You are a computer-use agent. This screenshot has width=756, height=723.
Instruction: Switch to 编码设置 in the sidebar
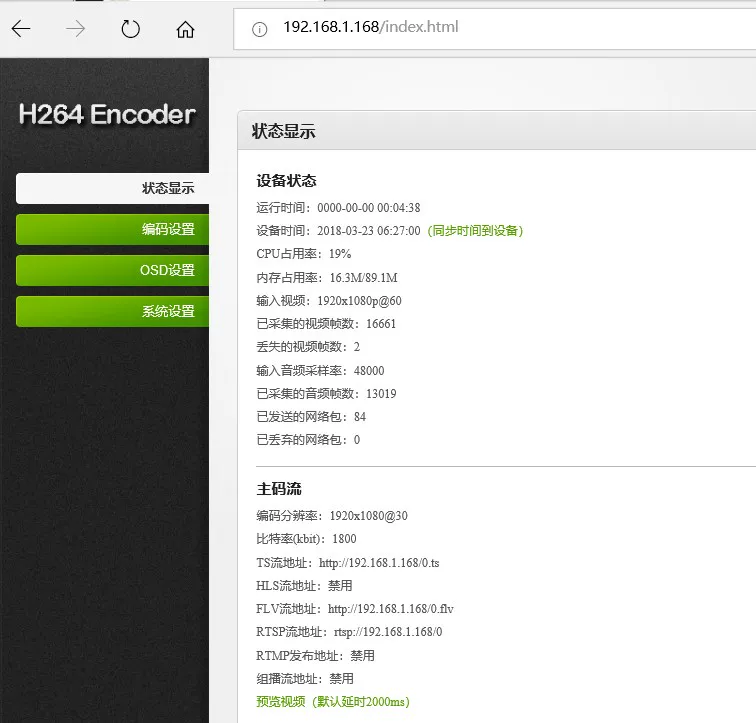[x=113, y=229]
